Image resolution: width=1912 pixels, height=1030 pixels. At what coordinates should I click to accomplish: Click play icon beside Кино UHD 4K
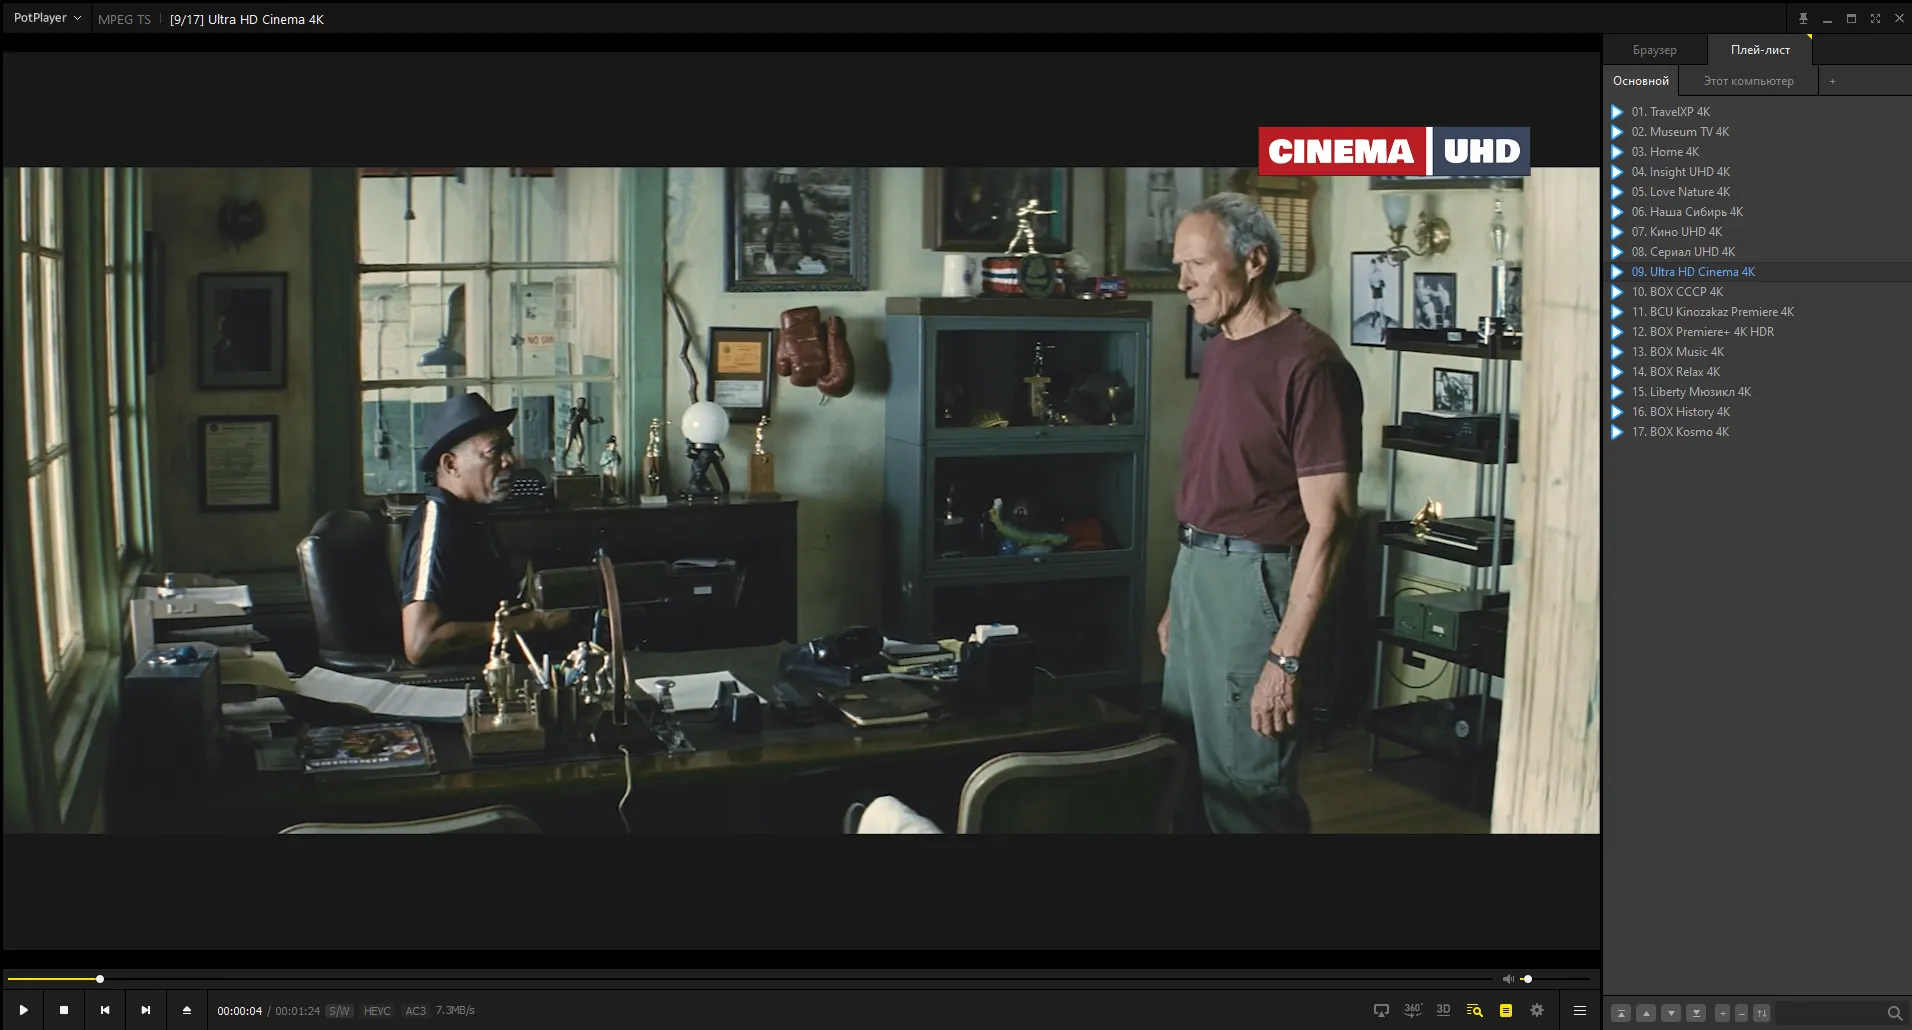tap(1617, 232)
